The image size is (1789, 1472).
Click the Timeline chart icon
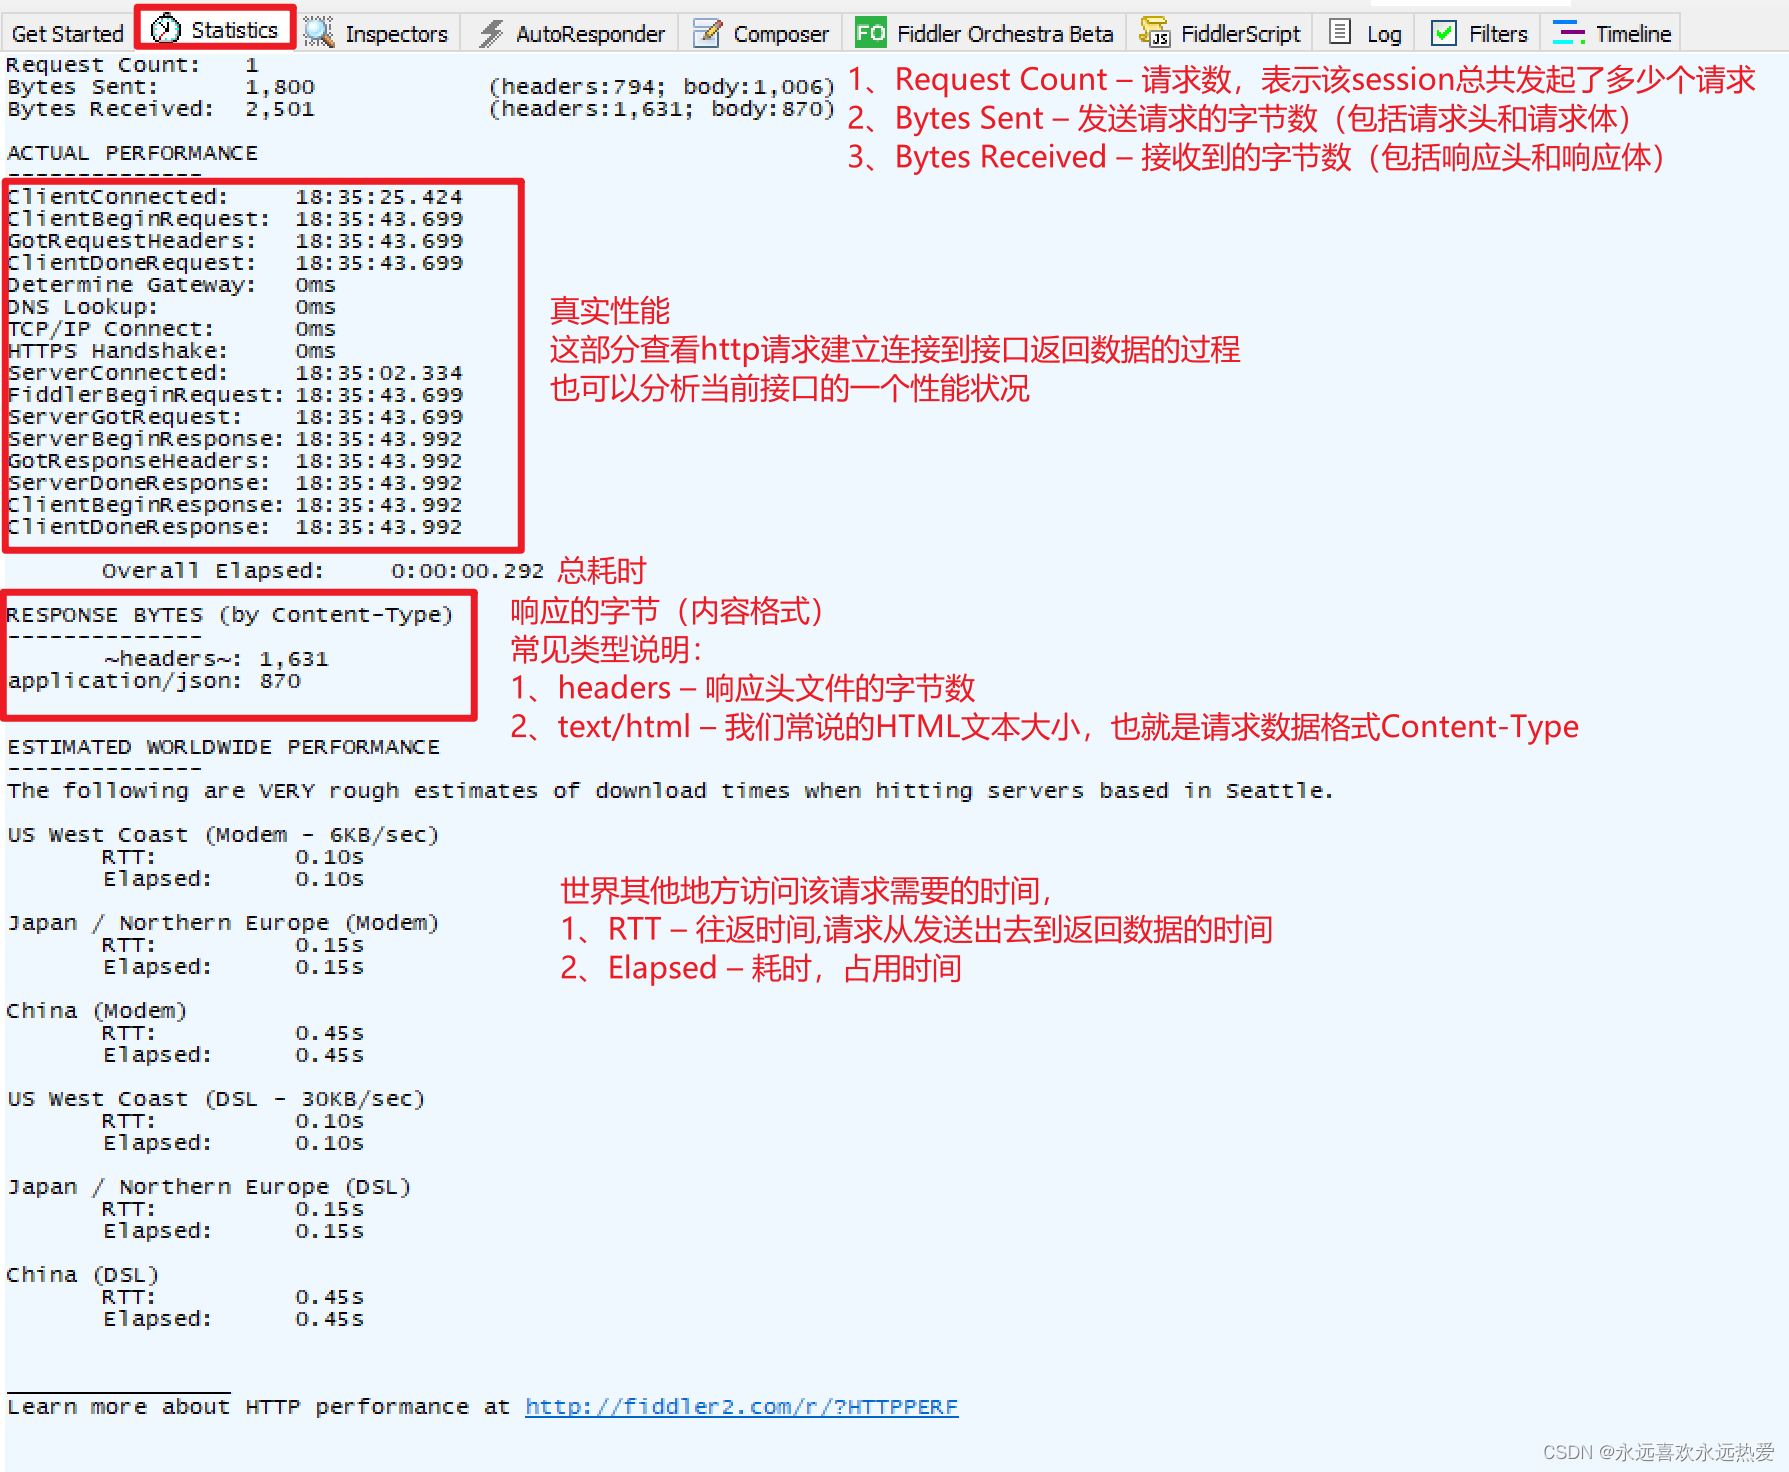tap(1567, 31)
